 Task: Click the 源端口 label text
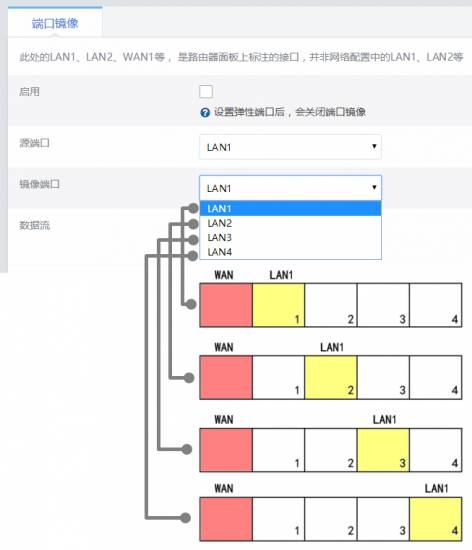click(x=34, y=143)
